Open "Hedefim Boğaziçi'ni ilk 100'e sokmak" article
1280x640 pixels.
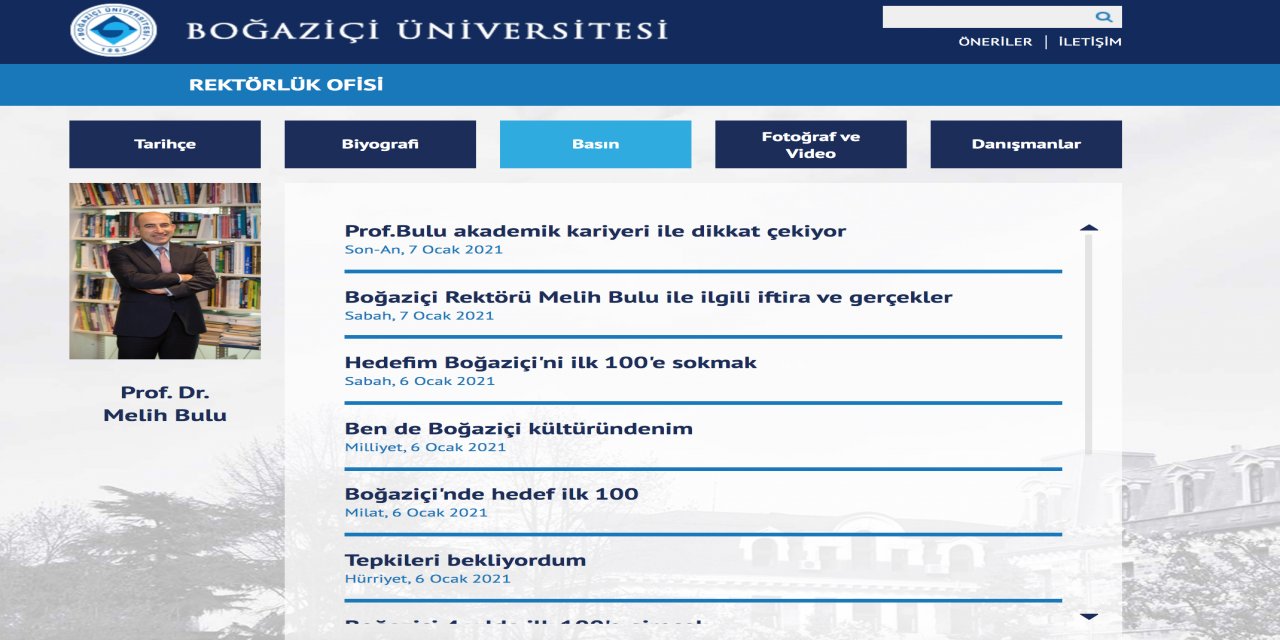click(x=552, y=361)
